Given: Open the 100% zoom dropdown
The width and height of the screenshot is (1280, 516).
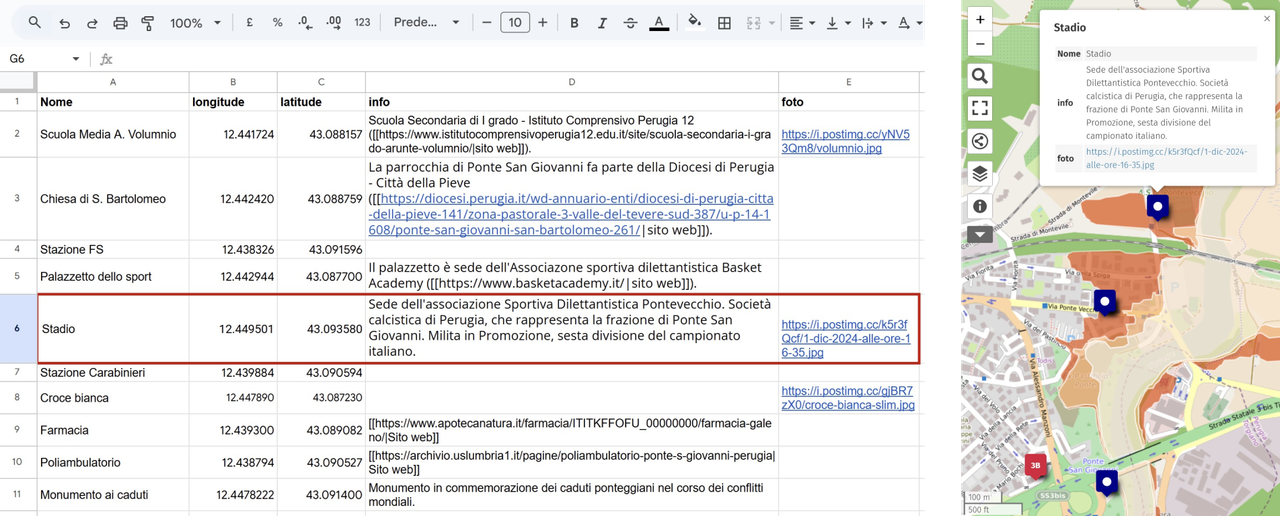Looking at the screenshot, I should pos(195,23).
